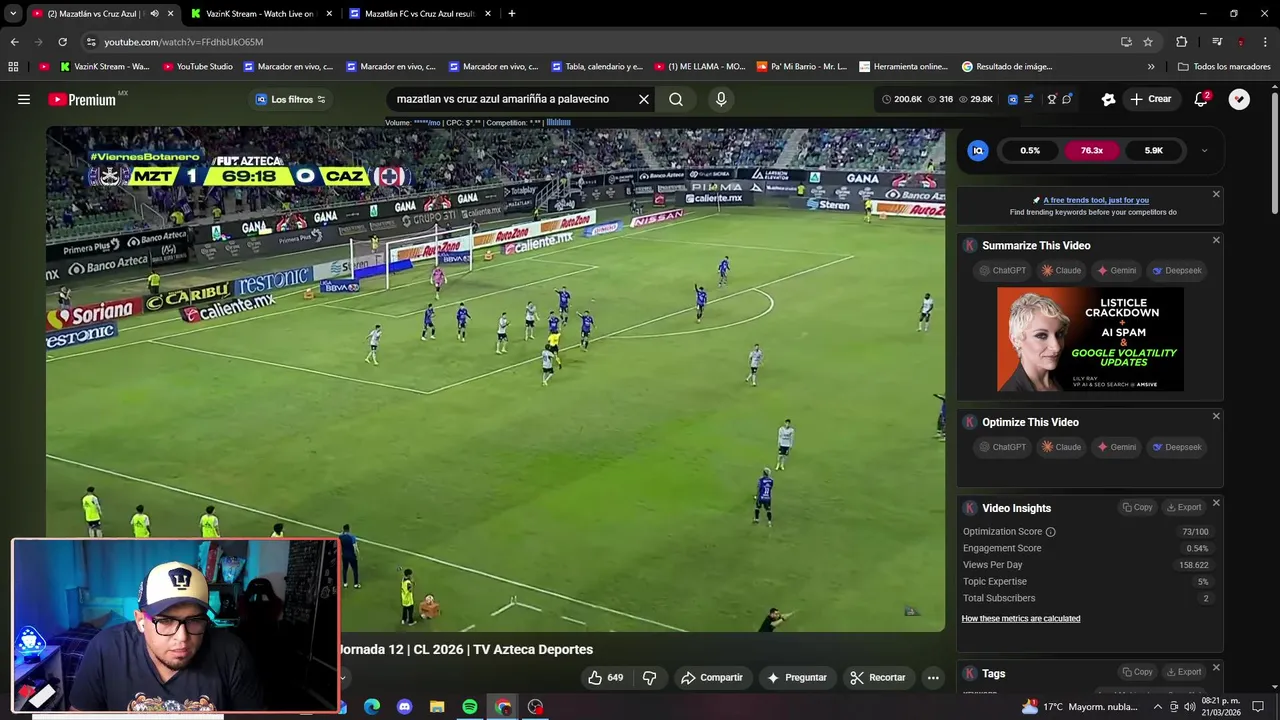Click the flower-shaped icon beside Crear
The width and height of the screenshot is (1280, 720).
(1108, 99)
